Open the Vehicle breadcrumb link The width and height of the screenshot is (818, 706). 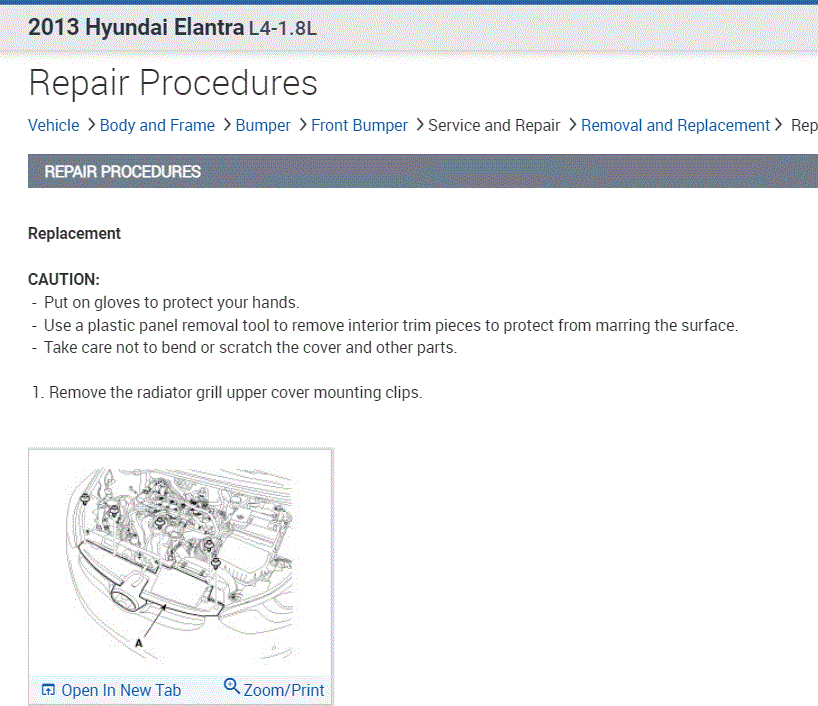click(x=53, y=125)
